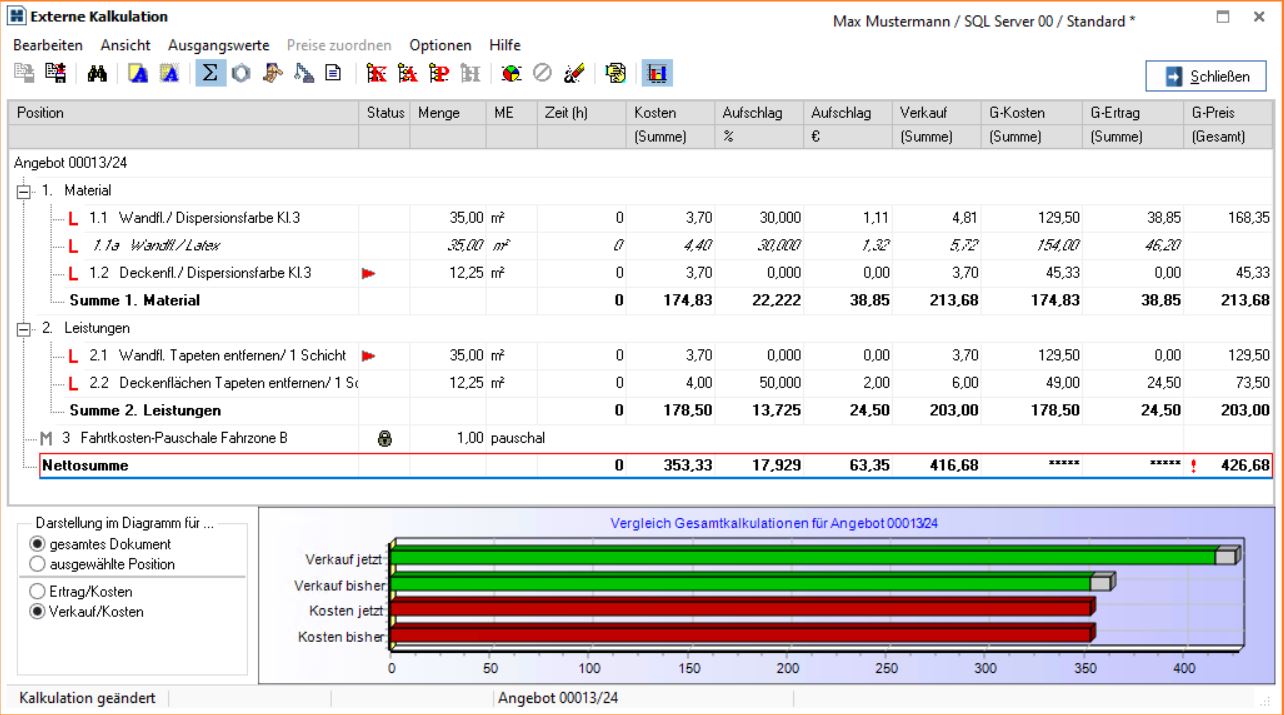This screenshot has width=1284, height=715.
Task: Click the pencil eraser toolbar icon
Action: [574, 73]
